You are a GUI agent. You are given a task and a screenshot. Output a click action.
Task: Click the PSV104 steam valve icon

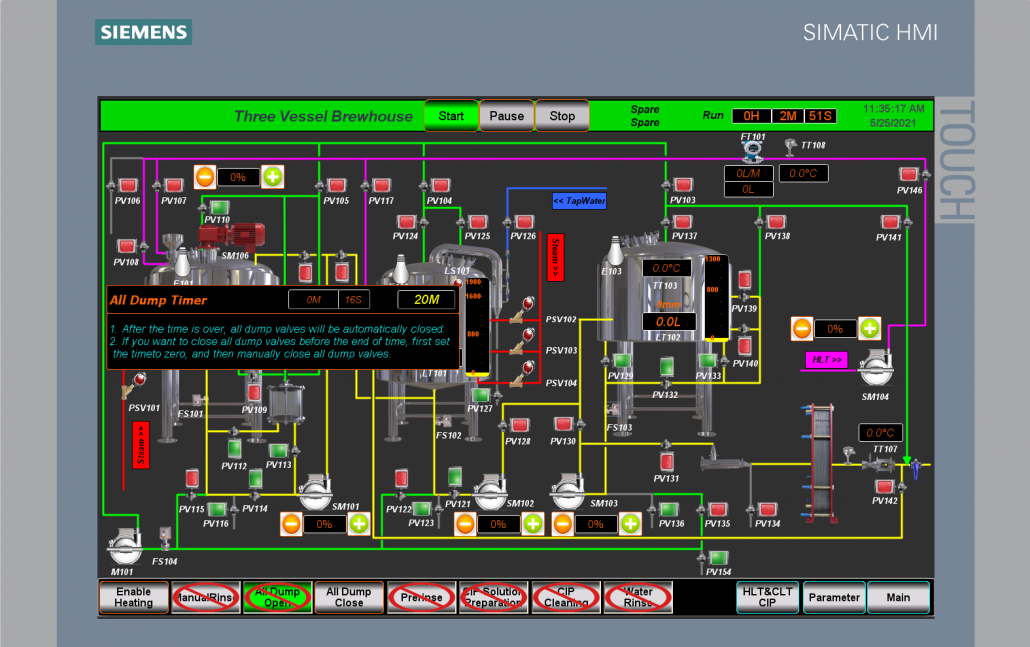pos(523,374)
